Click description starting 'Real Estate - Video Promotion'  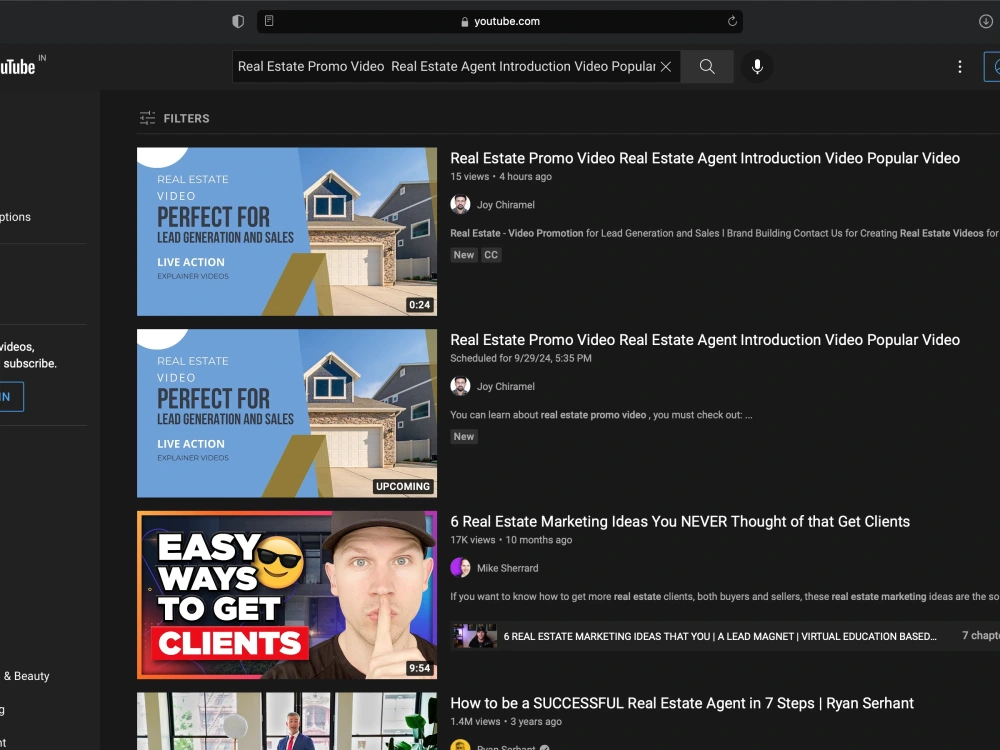[x=724, y=233]
